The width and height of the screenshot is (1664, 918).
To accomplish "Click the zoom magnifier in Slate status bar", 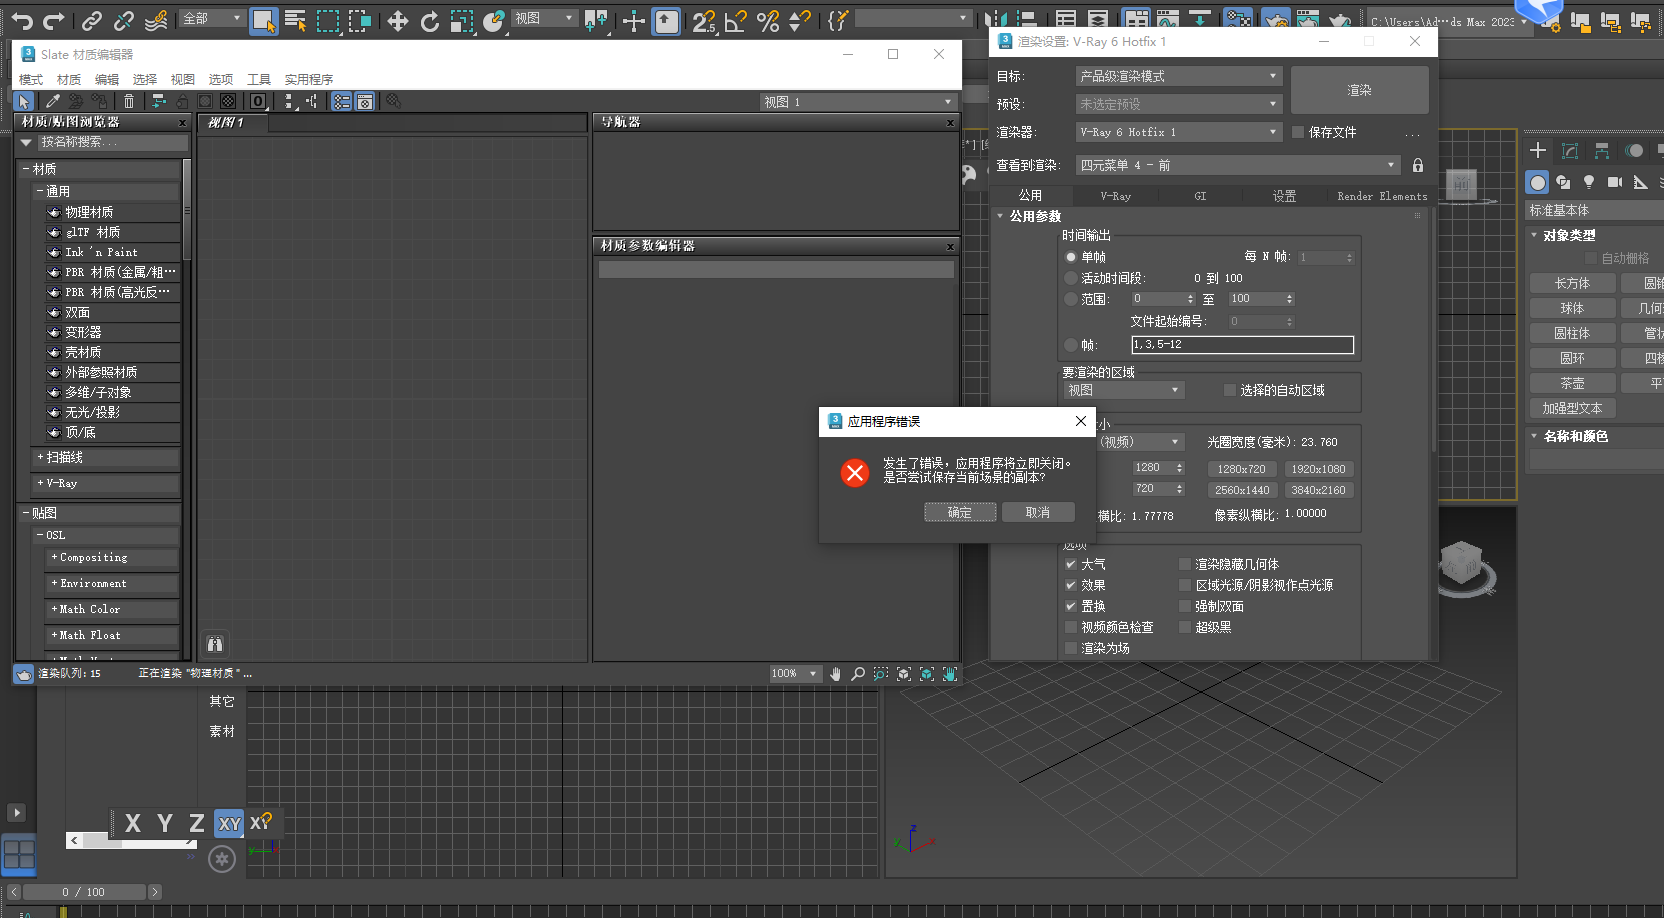I will 858,674.
